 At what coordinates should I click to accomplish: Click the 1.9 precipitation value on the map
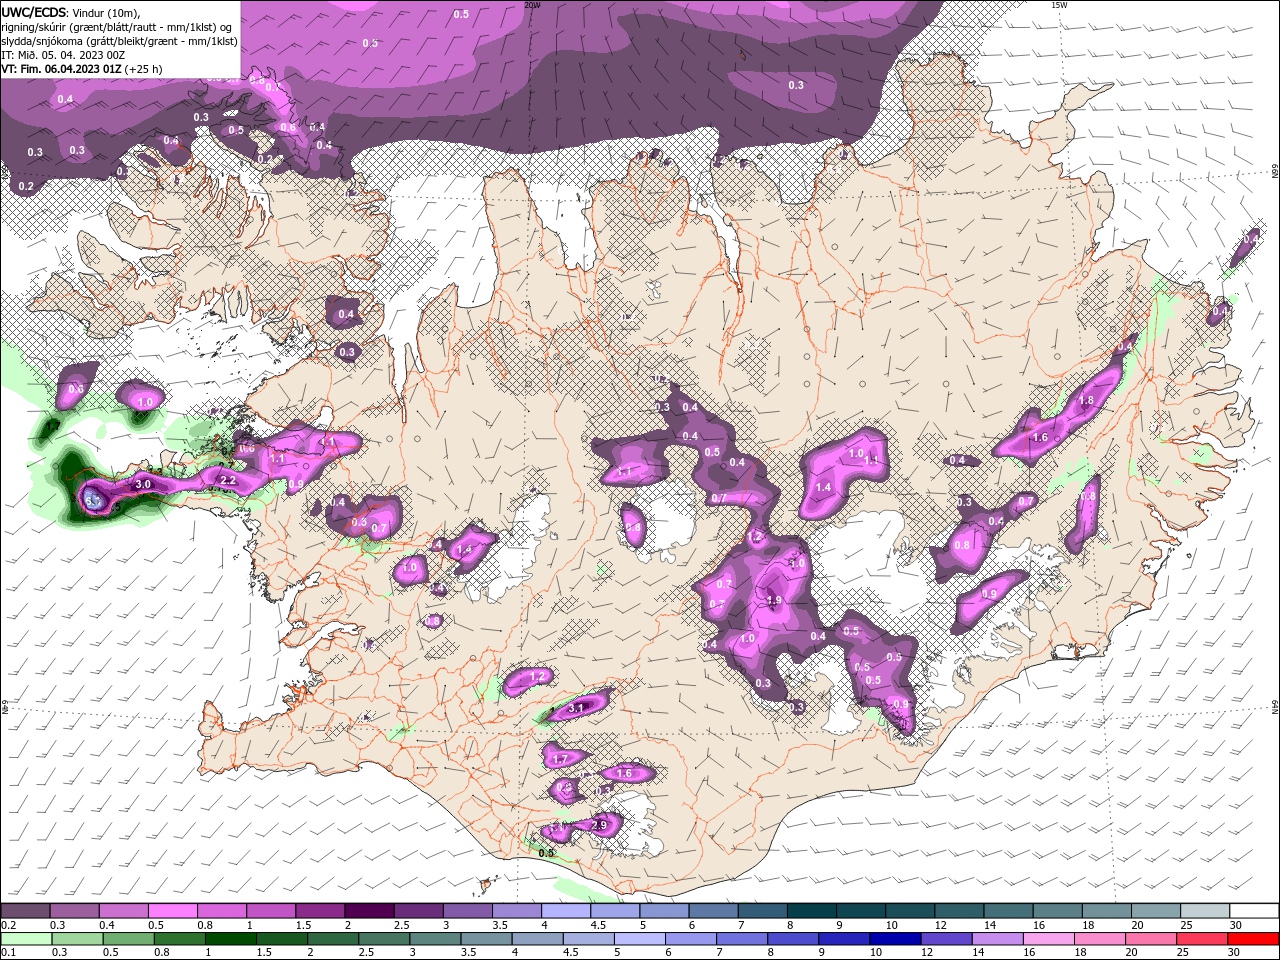[773, 600]
